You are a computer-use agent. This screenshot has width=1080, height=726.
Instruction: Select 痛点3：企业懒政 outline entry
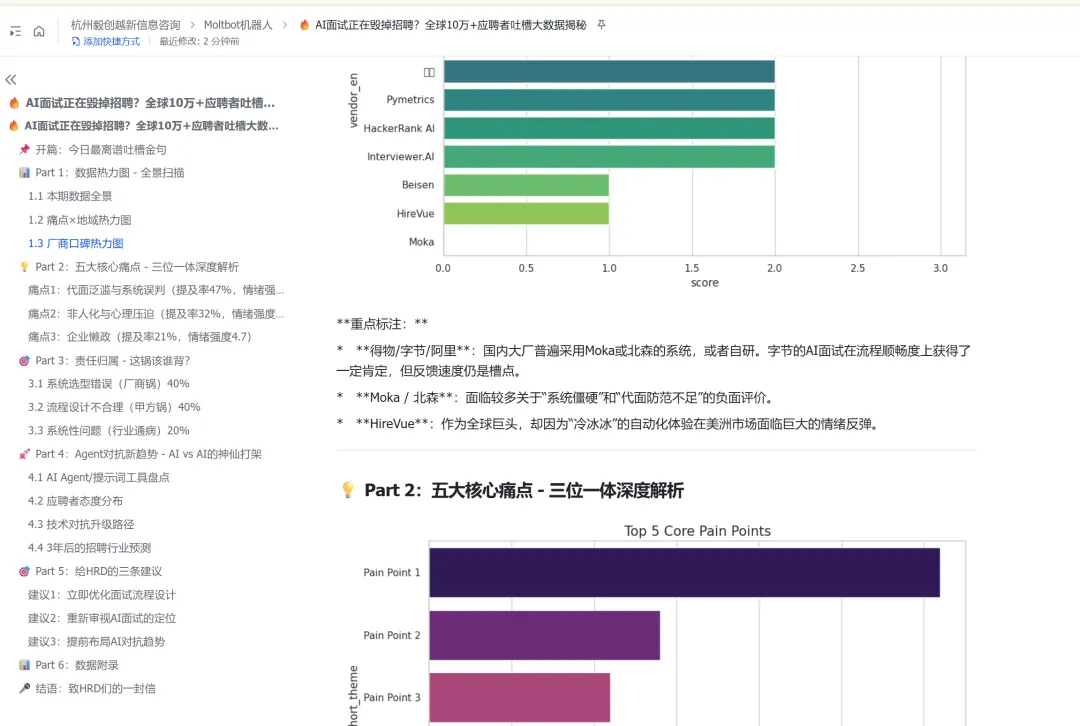[x=139, y=337]
